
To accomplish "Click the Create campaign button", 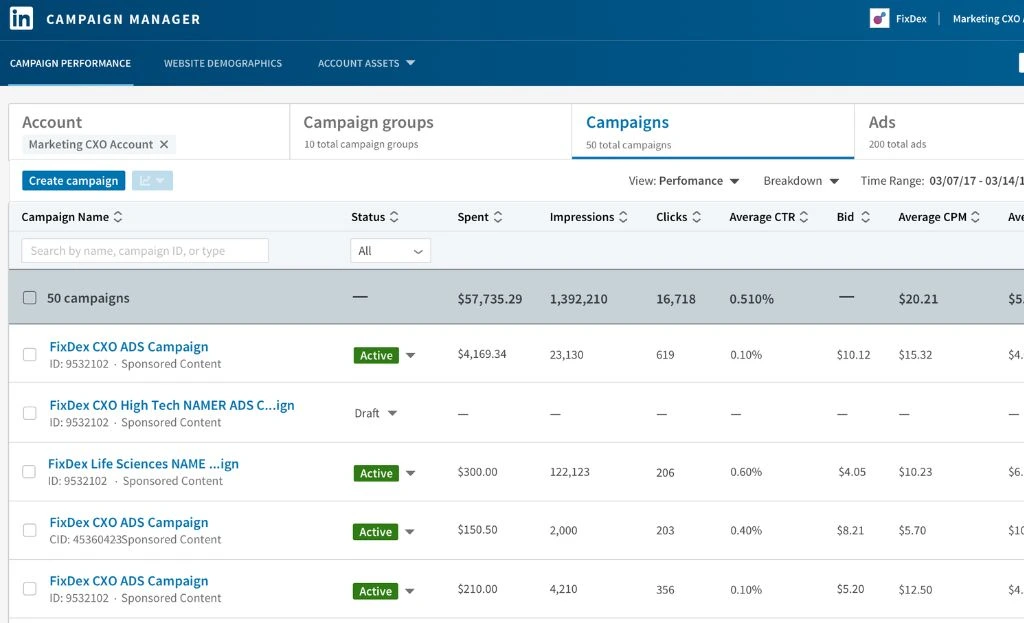I will pyautogui.click(x=73, y=181).
